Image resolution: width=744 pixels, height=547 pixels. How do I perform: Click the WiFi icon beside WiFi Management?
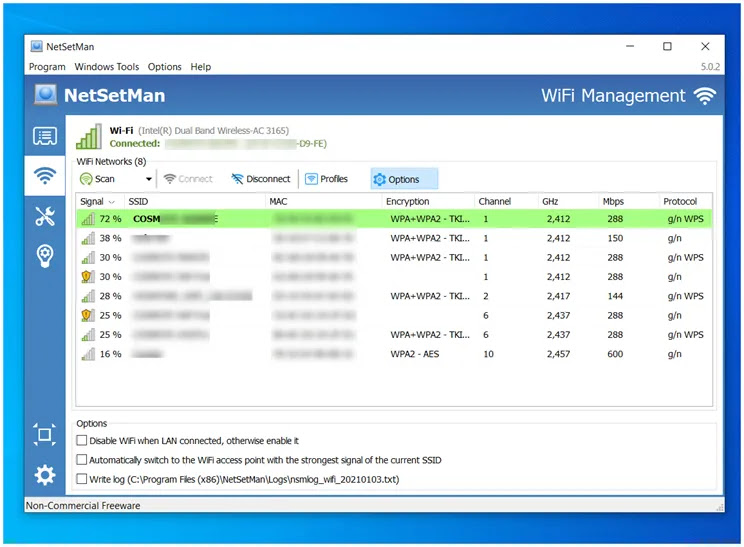pyautogui.click(x=705, y=96)
